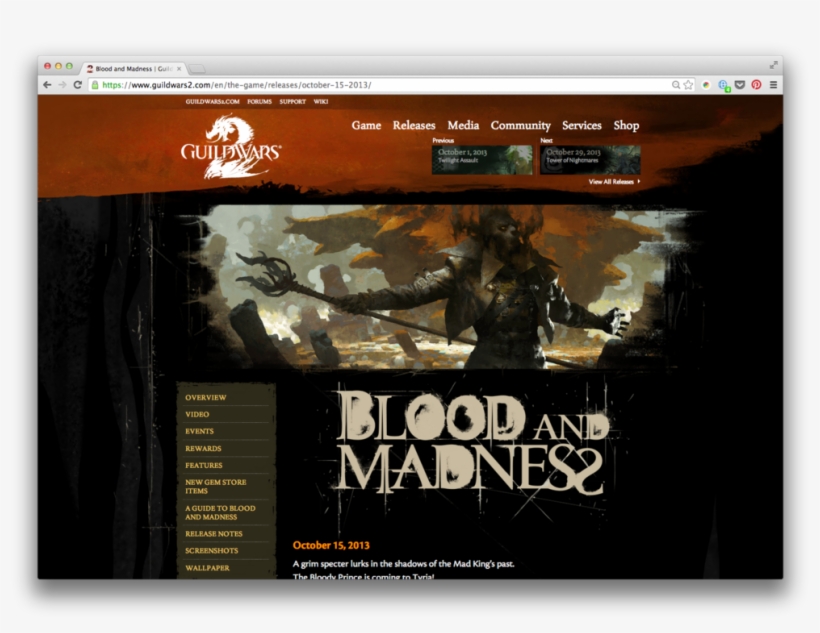
Task: Close the Blood and Madness tab
Action: tap(179, 69)
